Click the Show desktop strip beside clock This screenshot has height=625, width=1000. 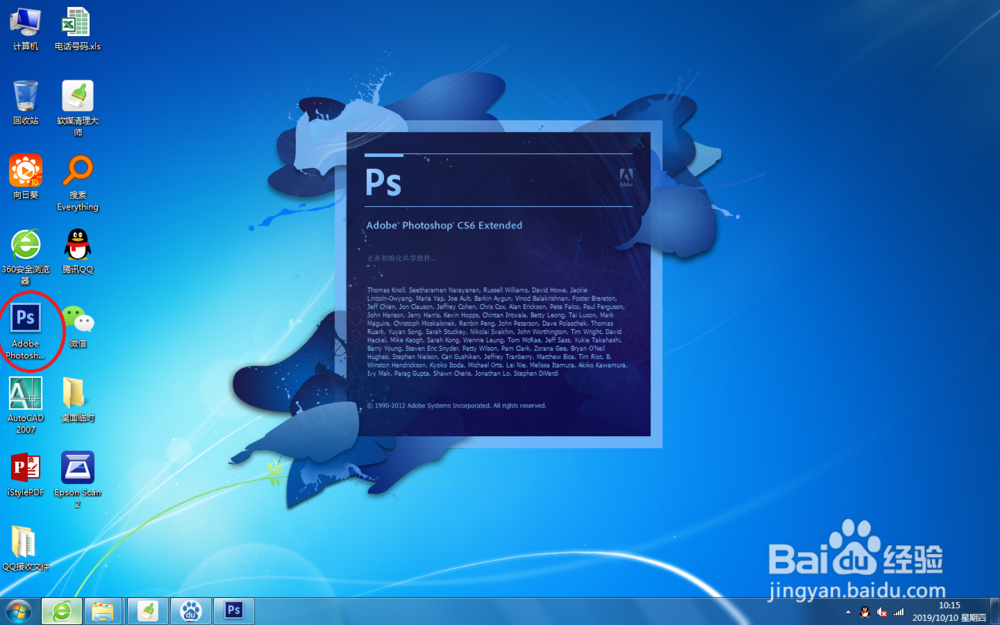coord(995,612)
